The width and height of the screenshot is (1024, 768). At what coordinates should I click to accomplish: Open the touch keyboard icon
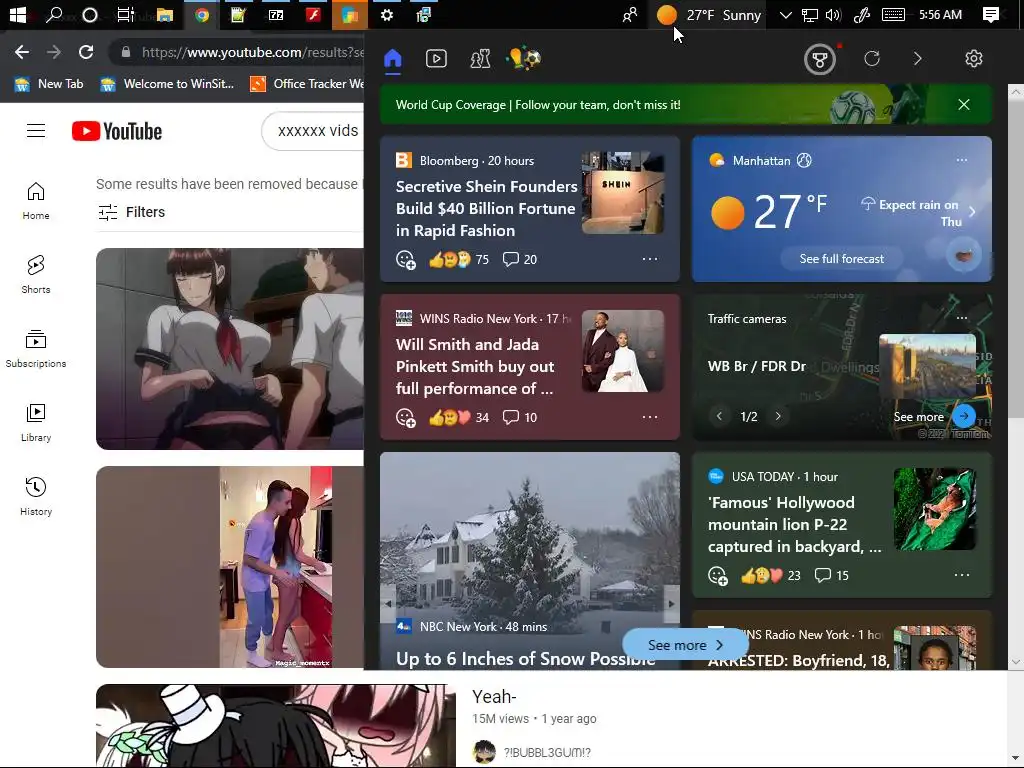pos(893,14)
